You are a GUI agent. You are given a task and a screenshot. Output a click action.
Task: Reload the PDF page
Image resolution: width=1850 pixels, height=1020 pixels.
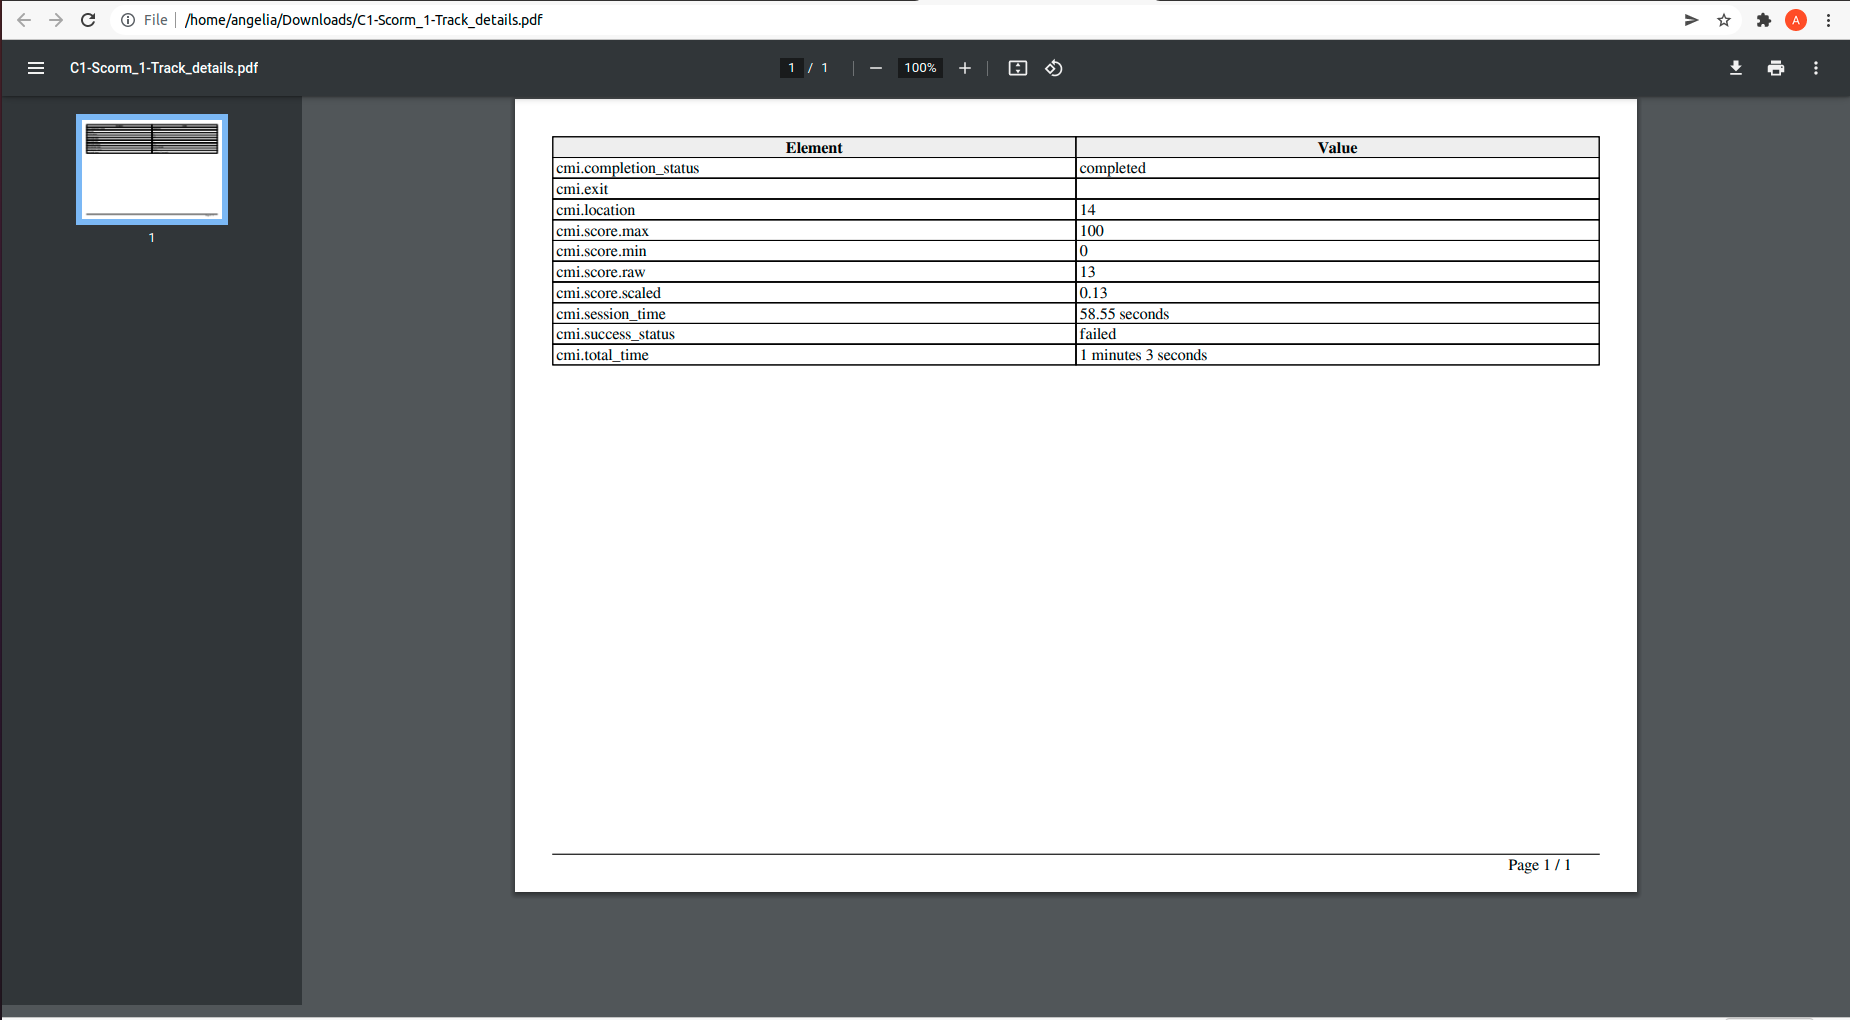(88, 20)
